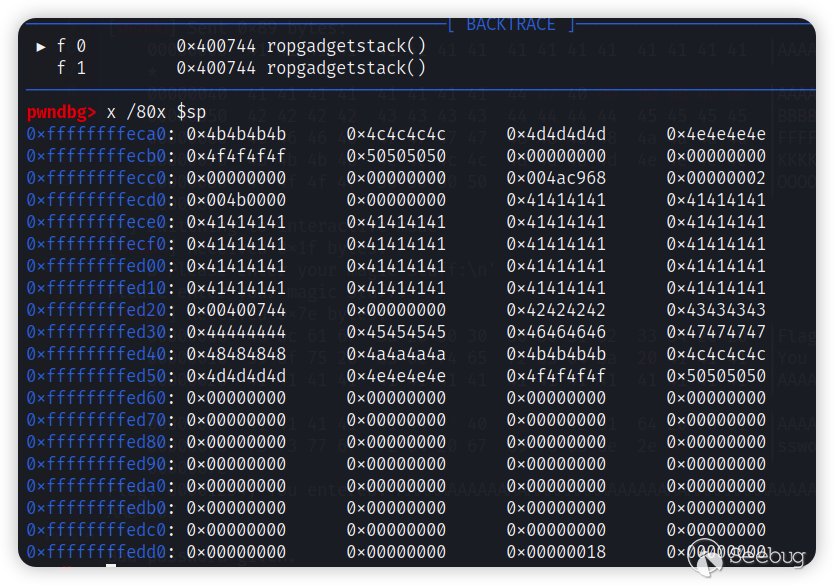Click value 0x00400744 in the ed20 row
Image resolution: width=834 pixels, height=585 pixels.
click(236, 310)
